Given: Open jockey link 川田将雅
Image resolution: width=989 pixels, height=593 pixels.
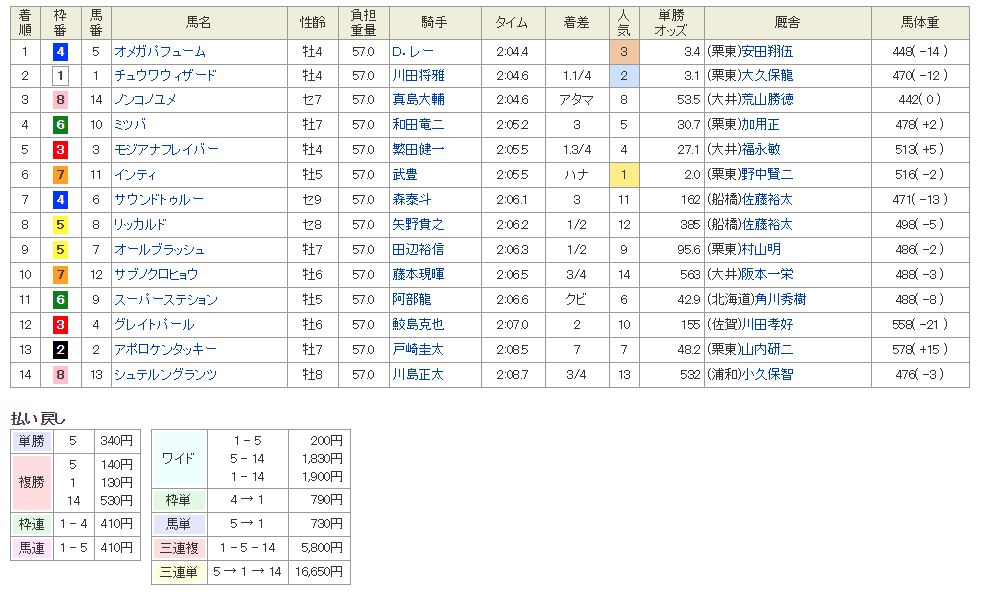Looking at the screenshot, I should pyautogui.click(x=418, y=76).
